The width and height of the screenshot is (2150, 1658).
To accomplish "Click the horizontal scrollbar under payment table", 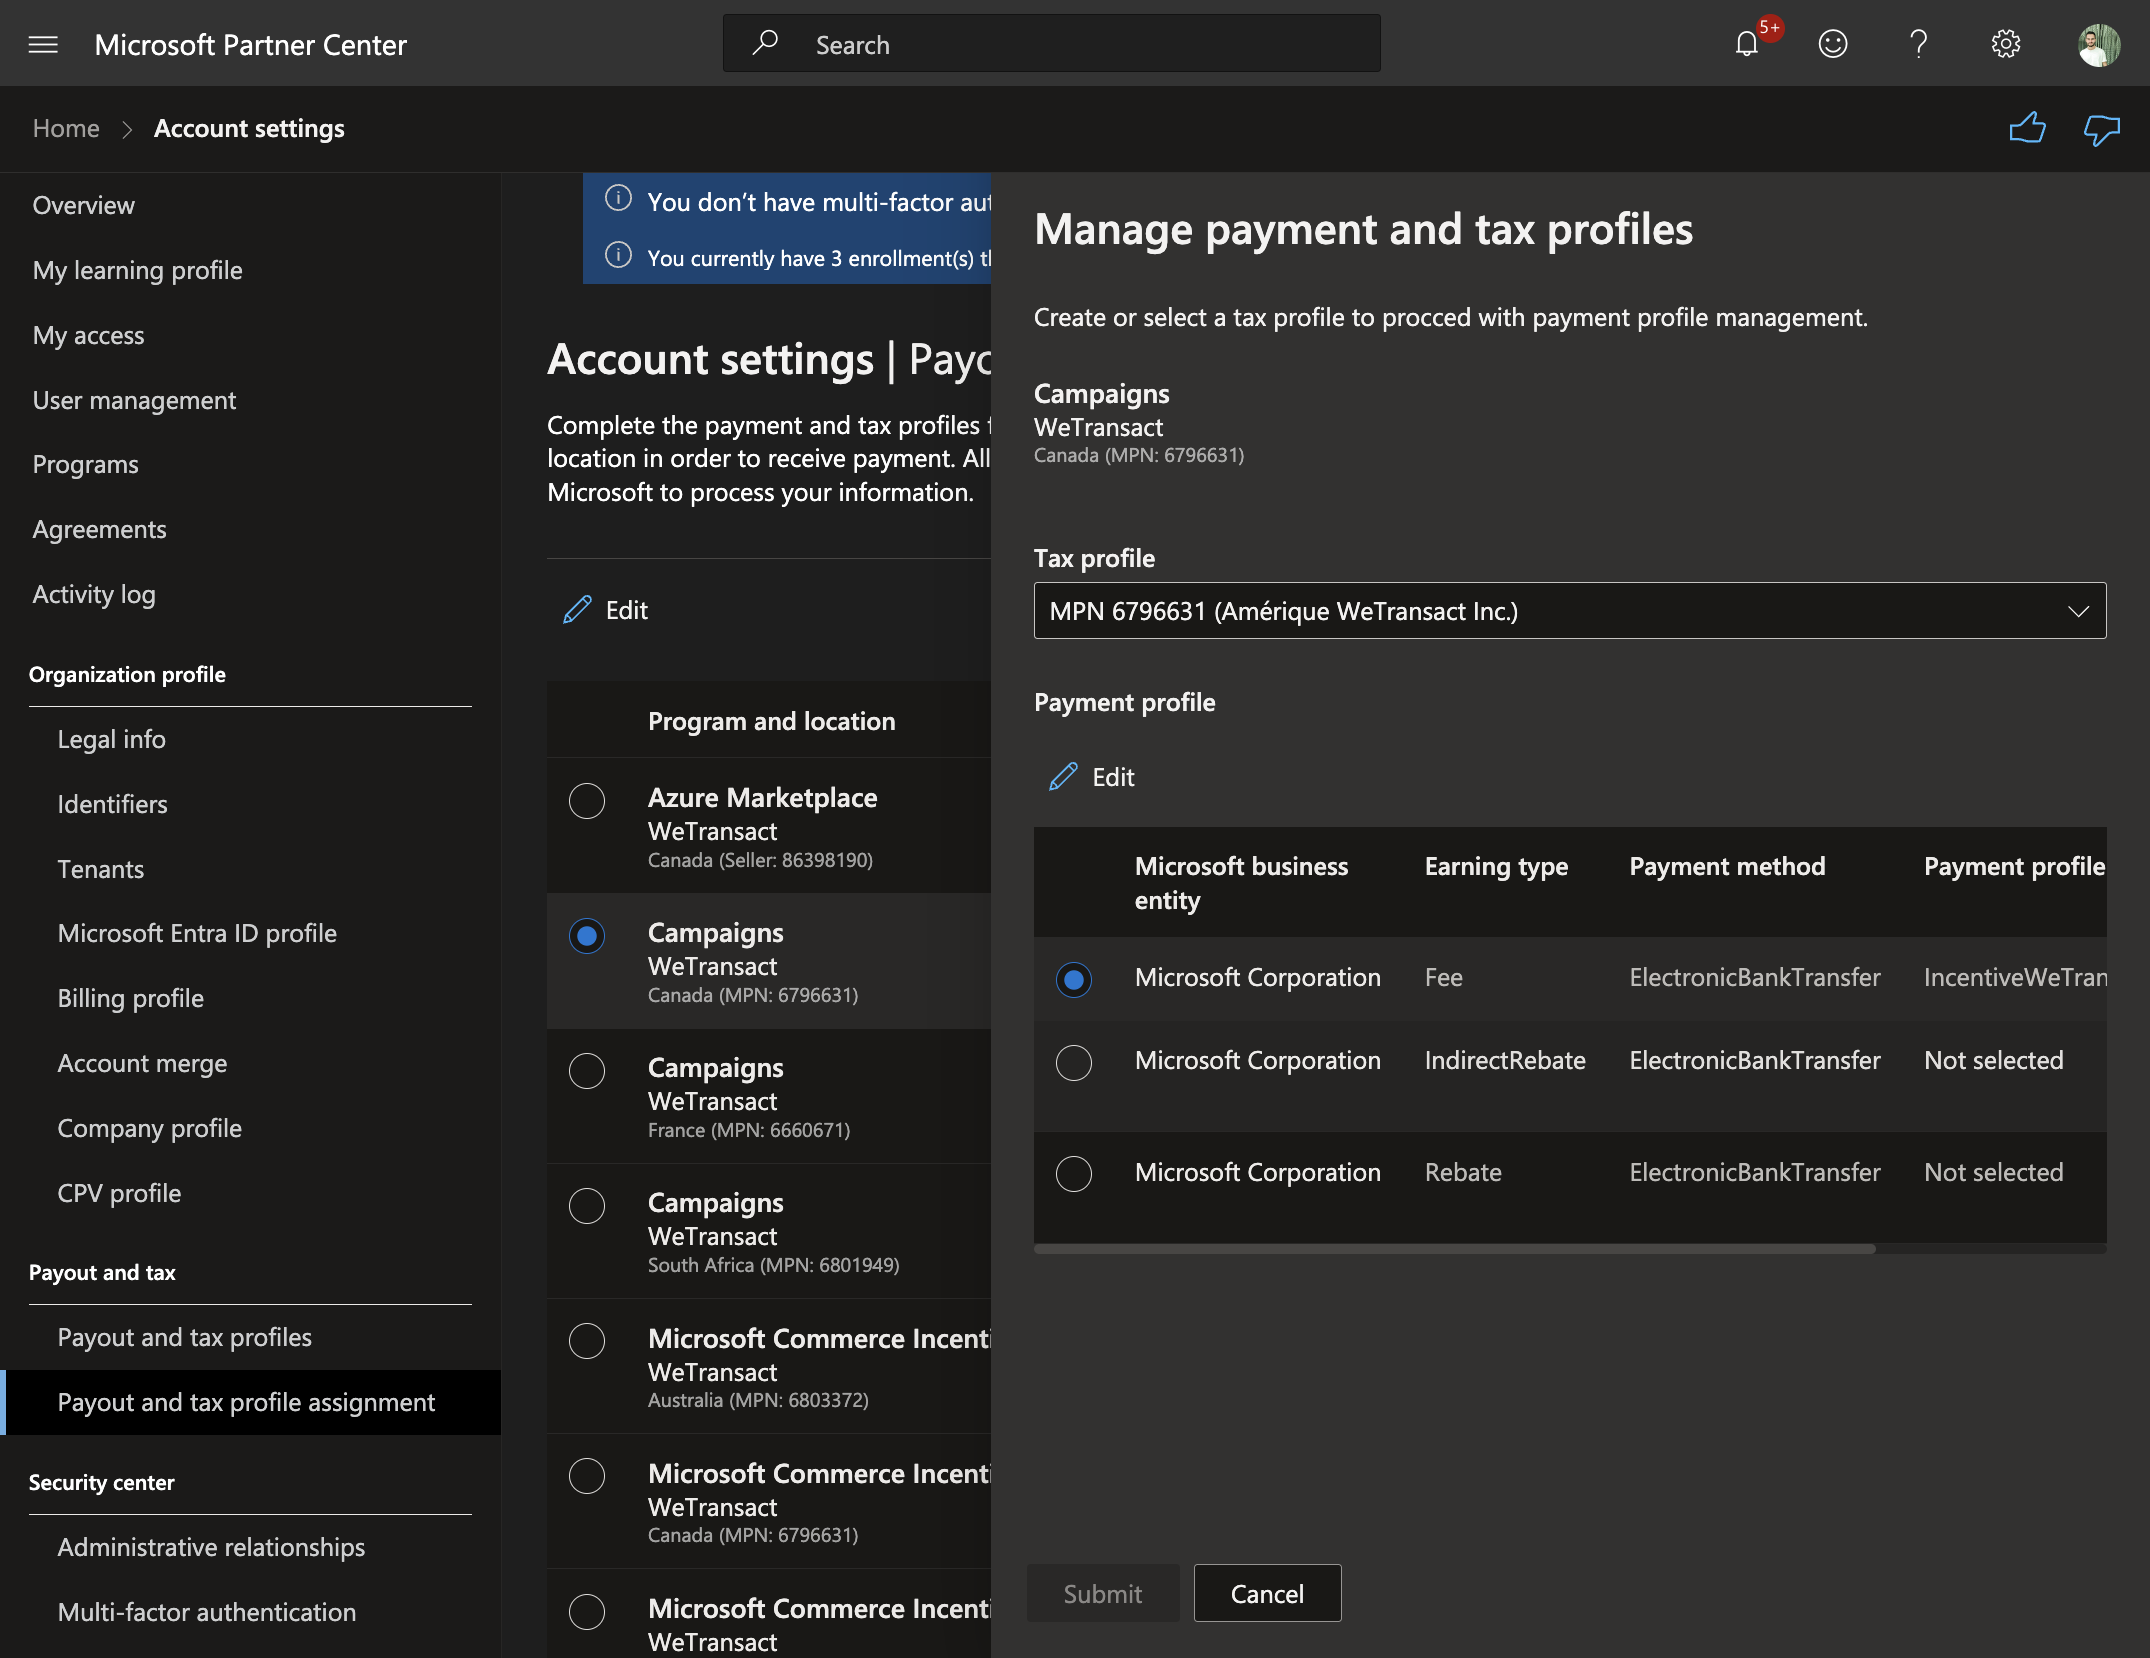I will tap(1455, 1249).
